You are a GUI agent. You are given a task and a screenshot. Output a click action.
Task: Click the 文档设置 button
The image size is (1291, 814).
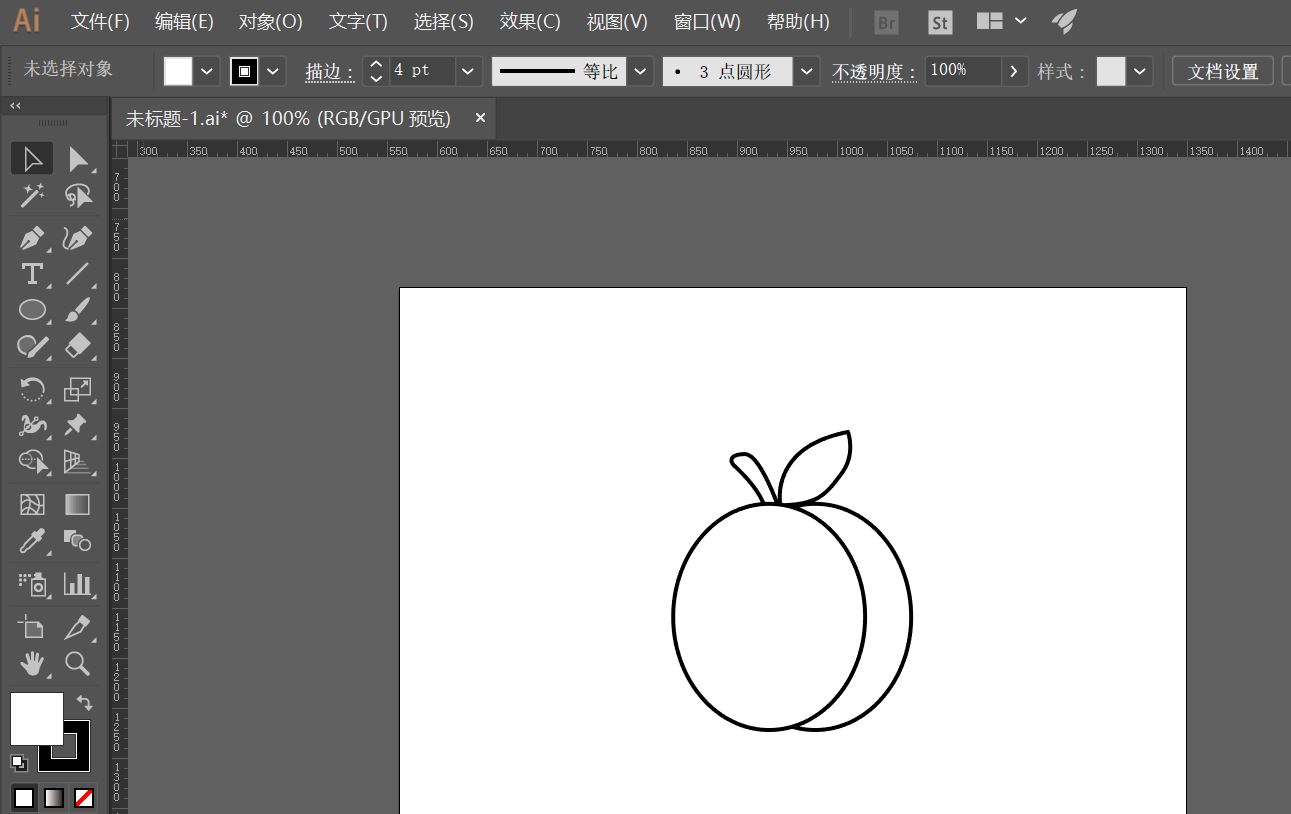(1221, 70)
